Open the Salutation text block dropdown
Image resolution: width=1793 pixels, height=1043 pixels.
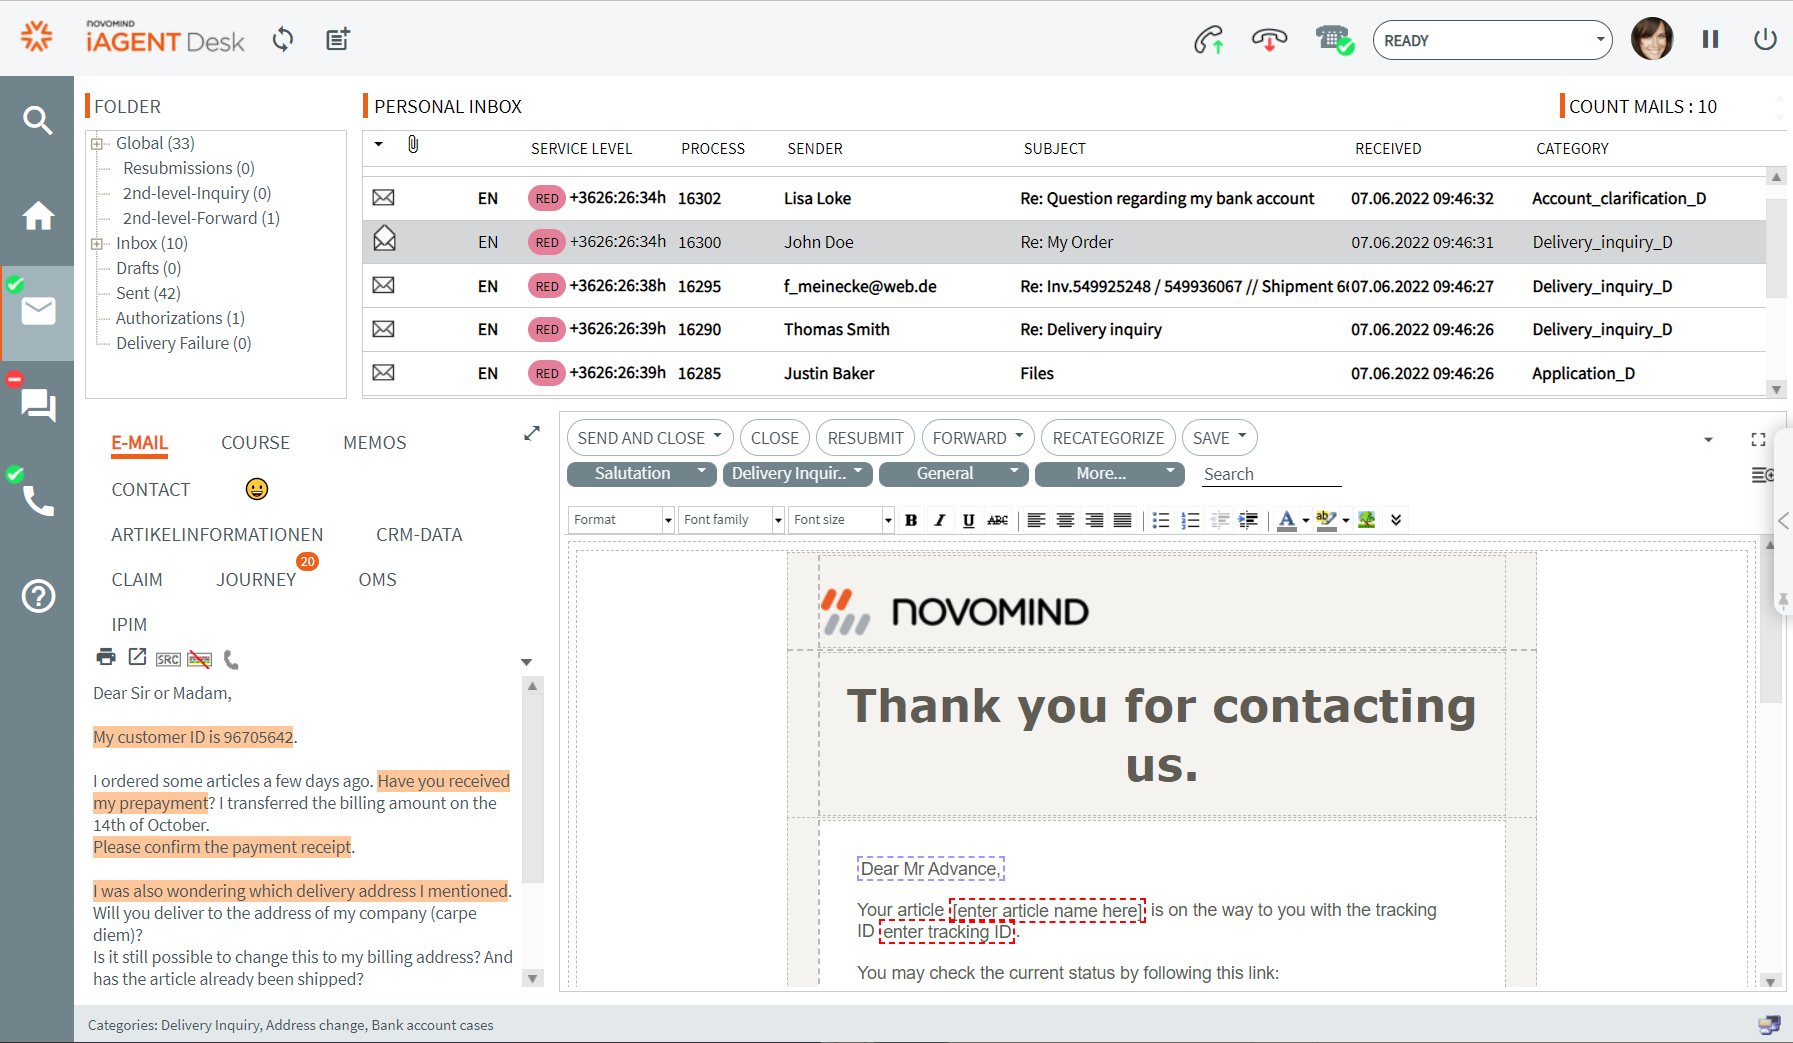tap(642, 474)
